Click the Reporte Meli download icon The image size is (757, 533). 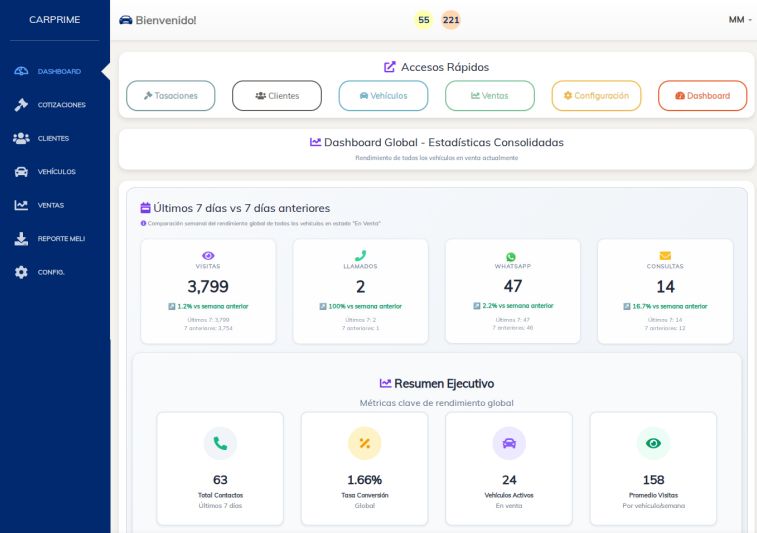point(21,239)
